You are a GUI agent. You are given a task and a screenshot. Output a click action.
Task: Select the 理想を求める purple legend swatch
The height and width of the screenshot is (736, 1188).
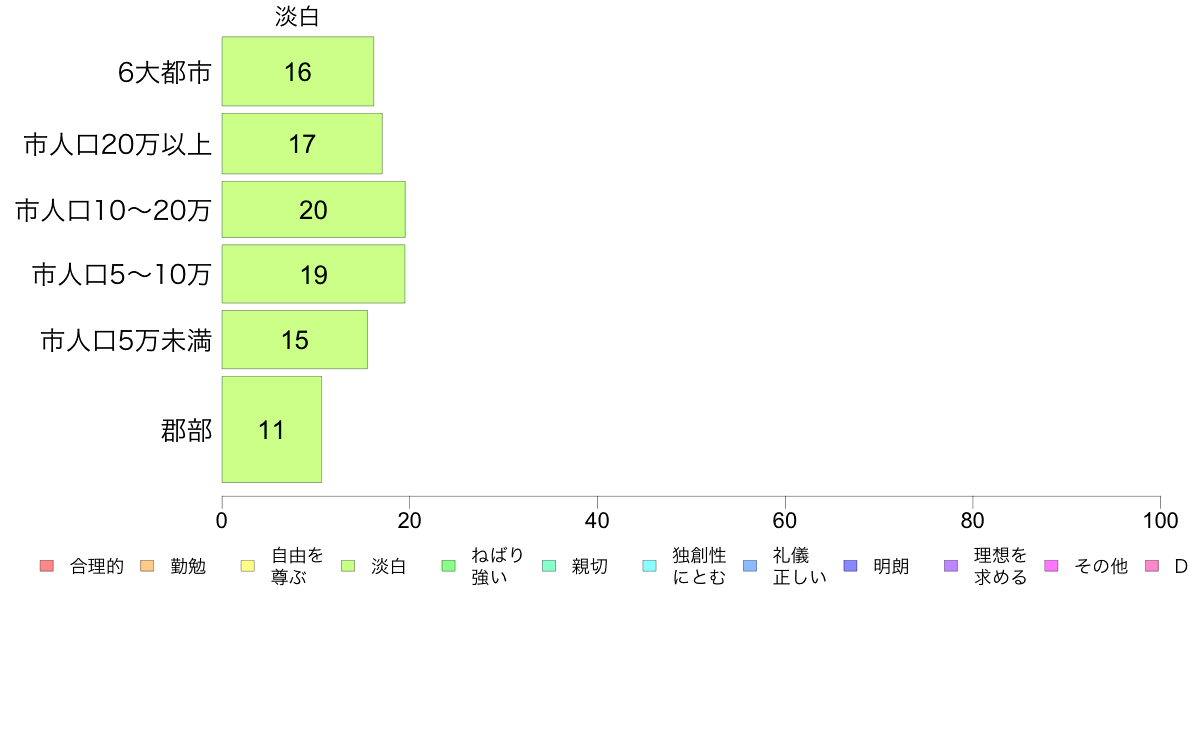pos(951,566)
